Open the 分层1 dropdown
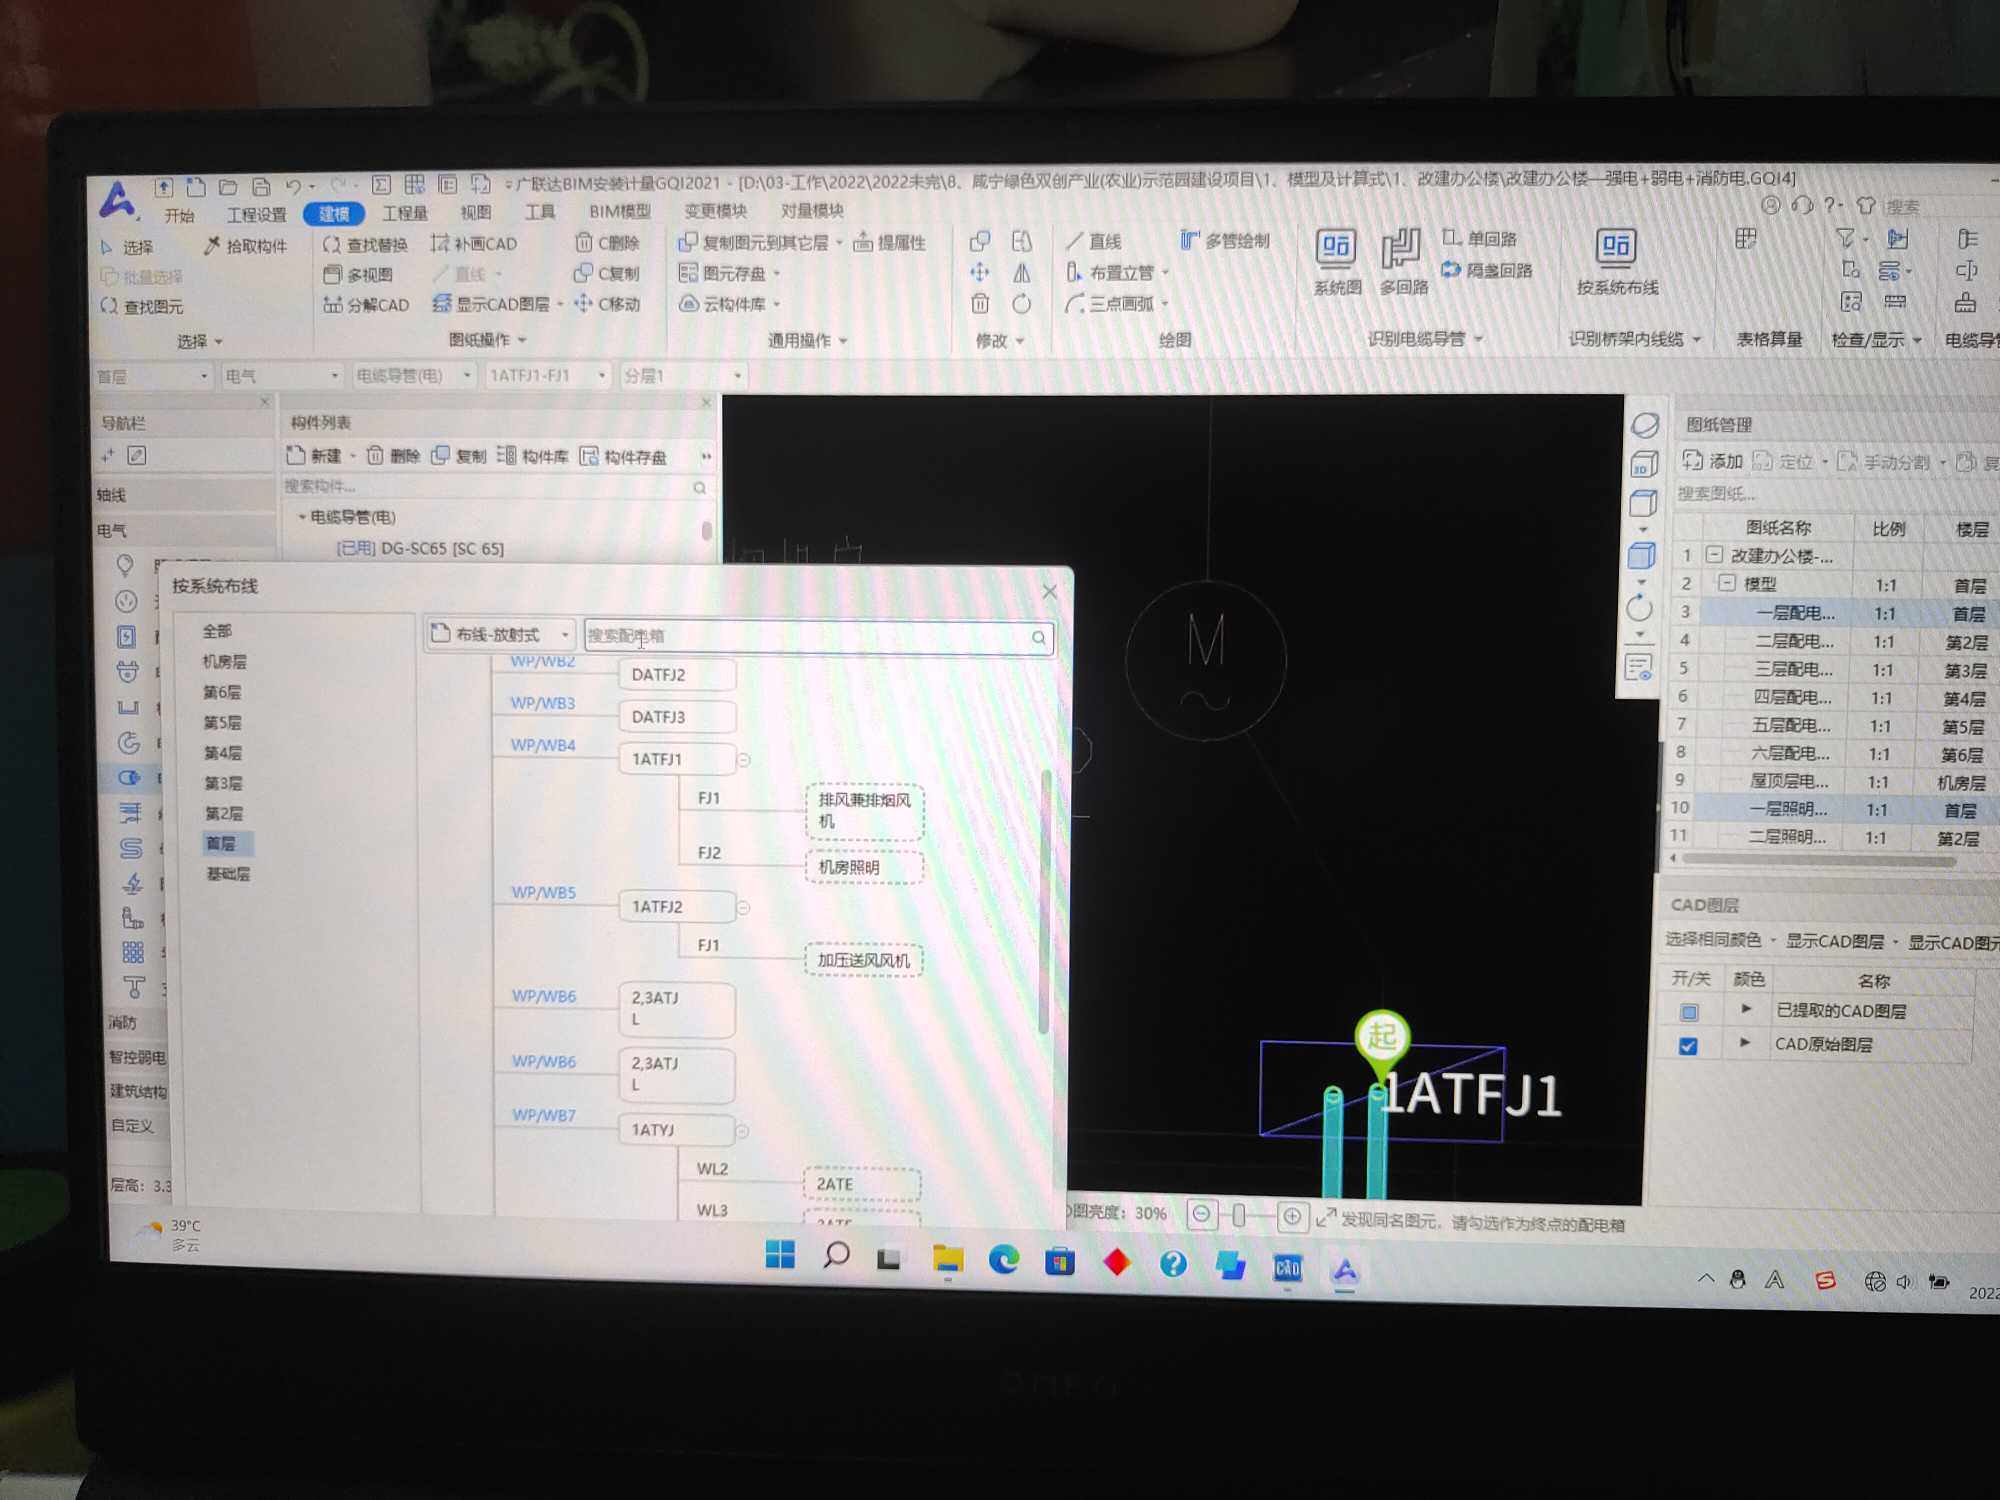The image size is (2000, 1500). coord(682,375)
